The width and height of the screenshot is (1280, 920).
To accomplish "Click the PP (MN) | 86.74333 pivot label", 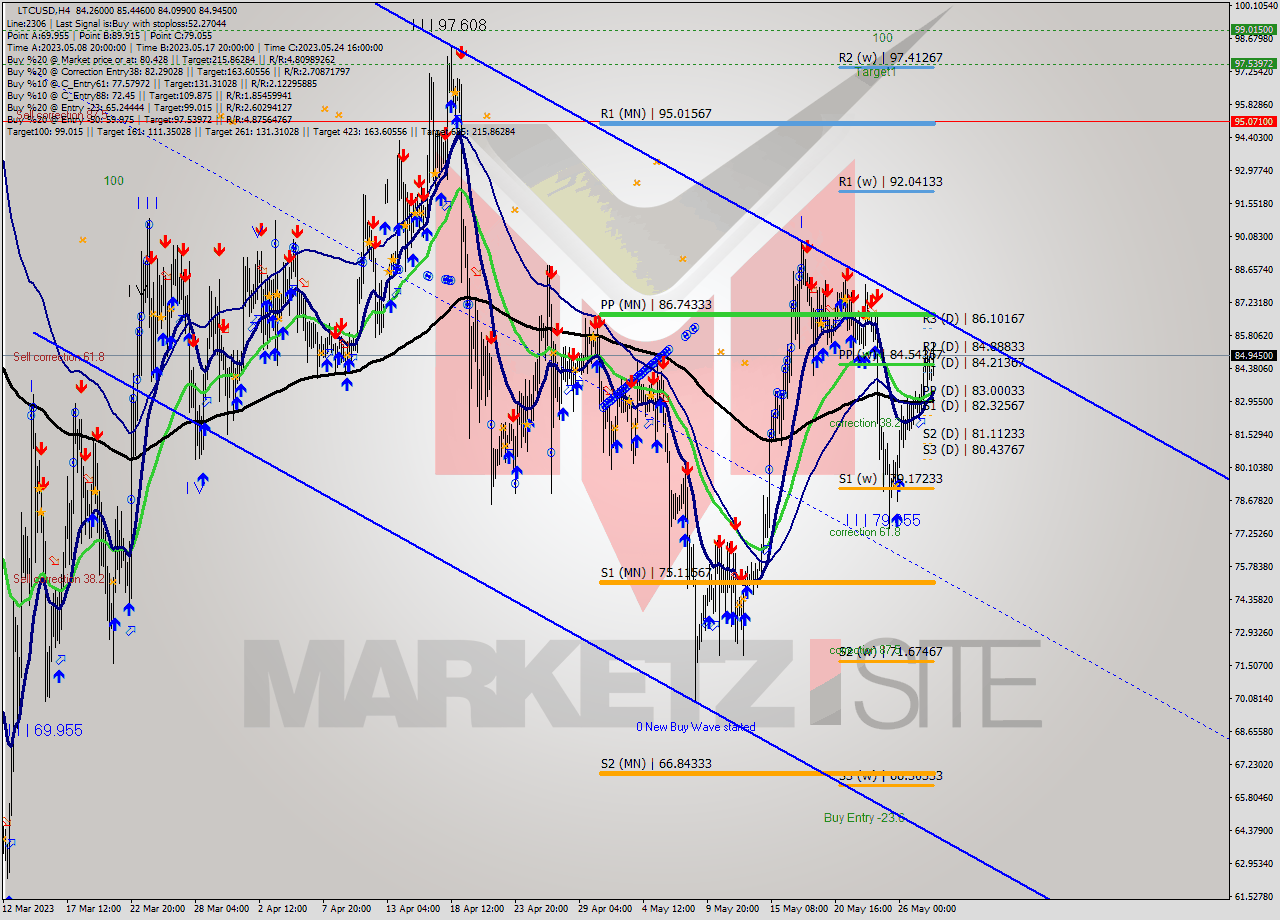I will [656, 304].
